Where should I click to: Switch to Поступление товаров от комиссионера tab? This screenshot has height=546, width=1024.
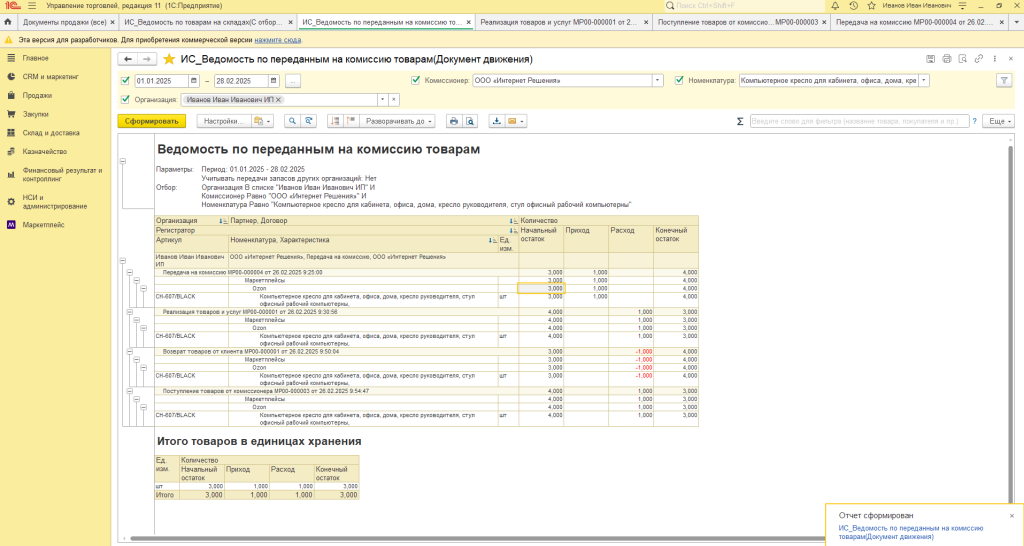coord(738,22)
